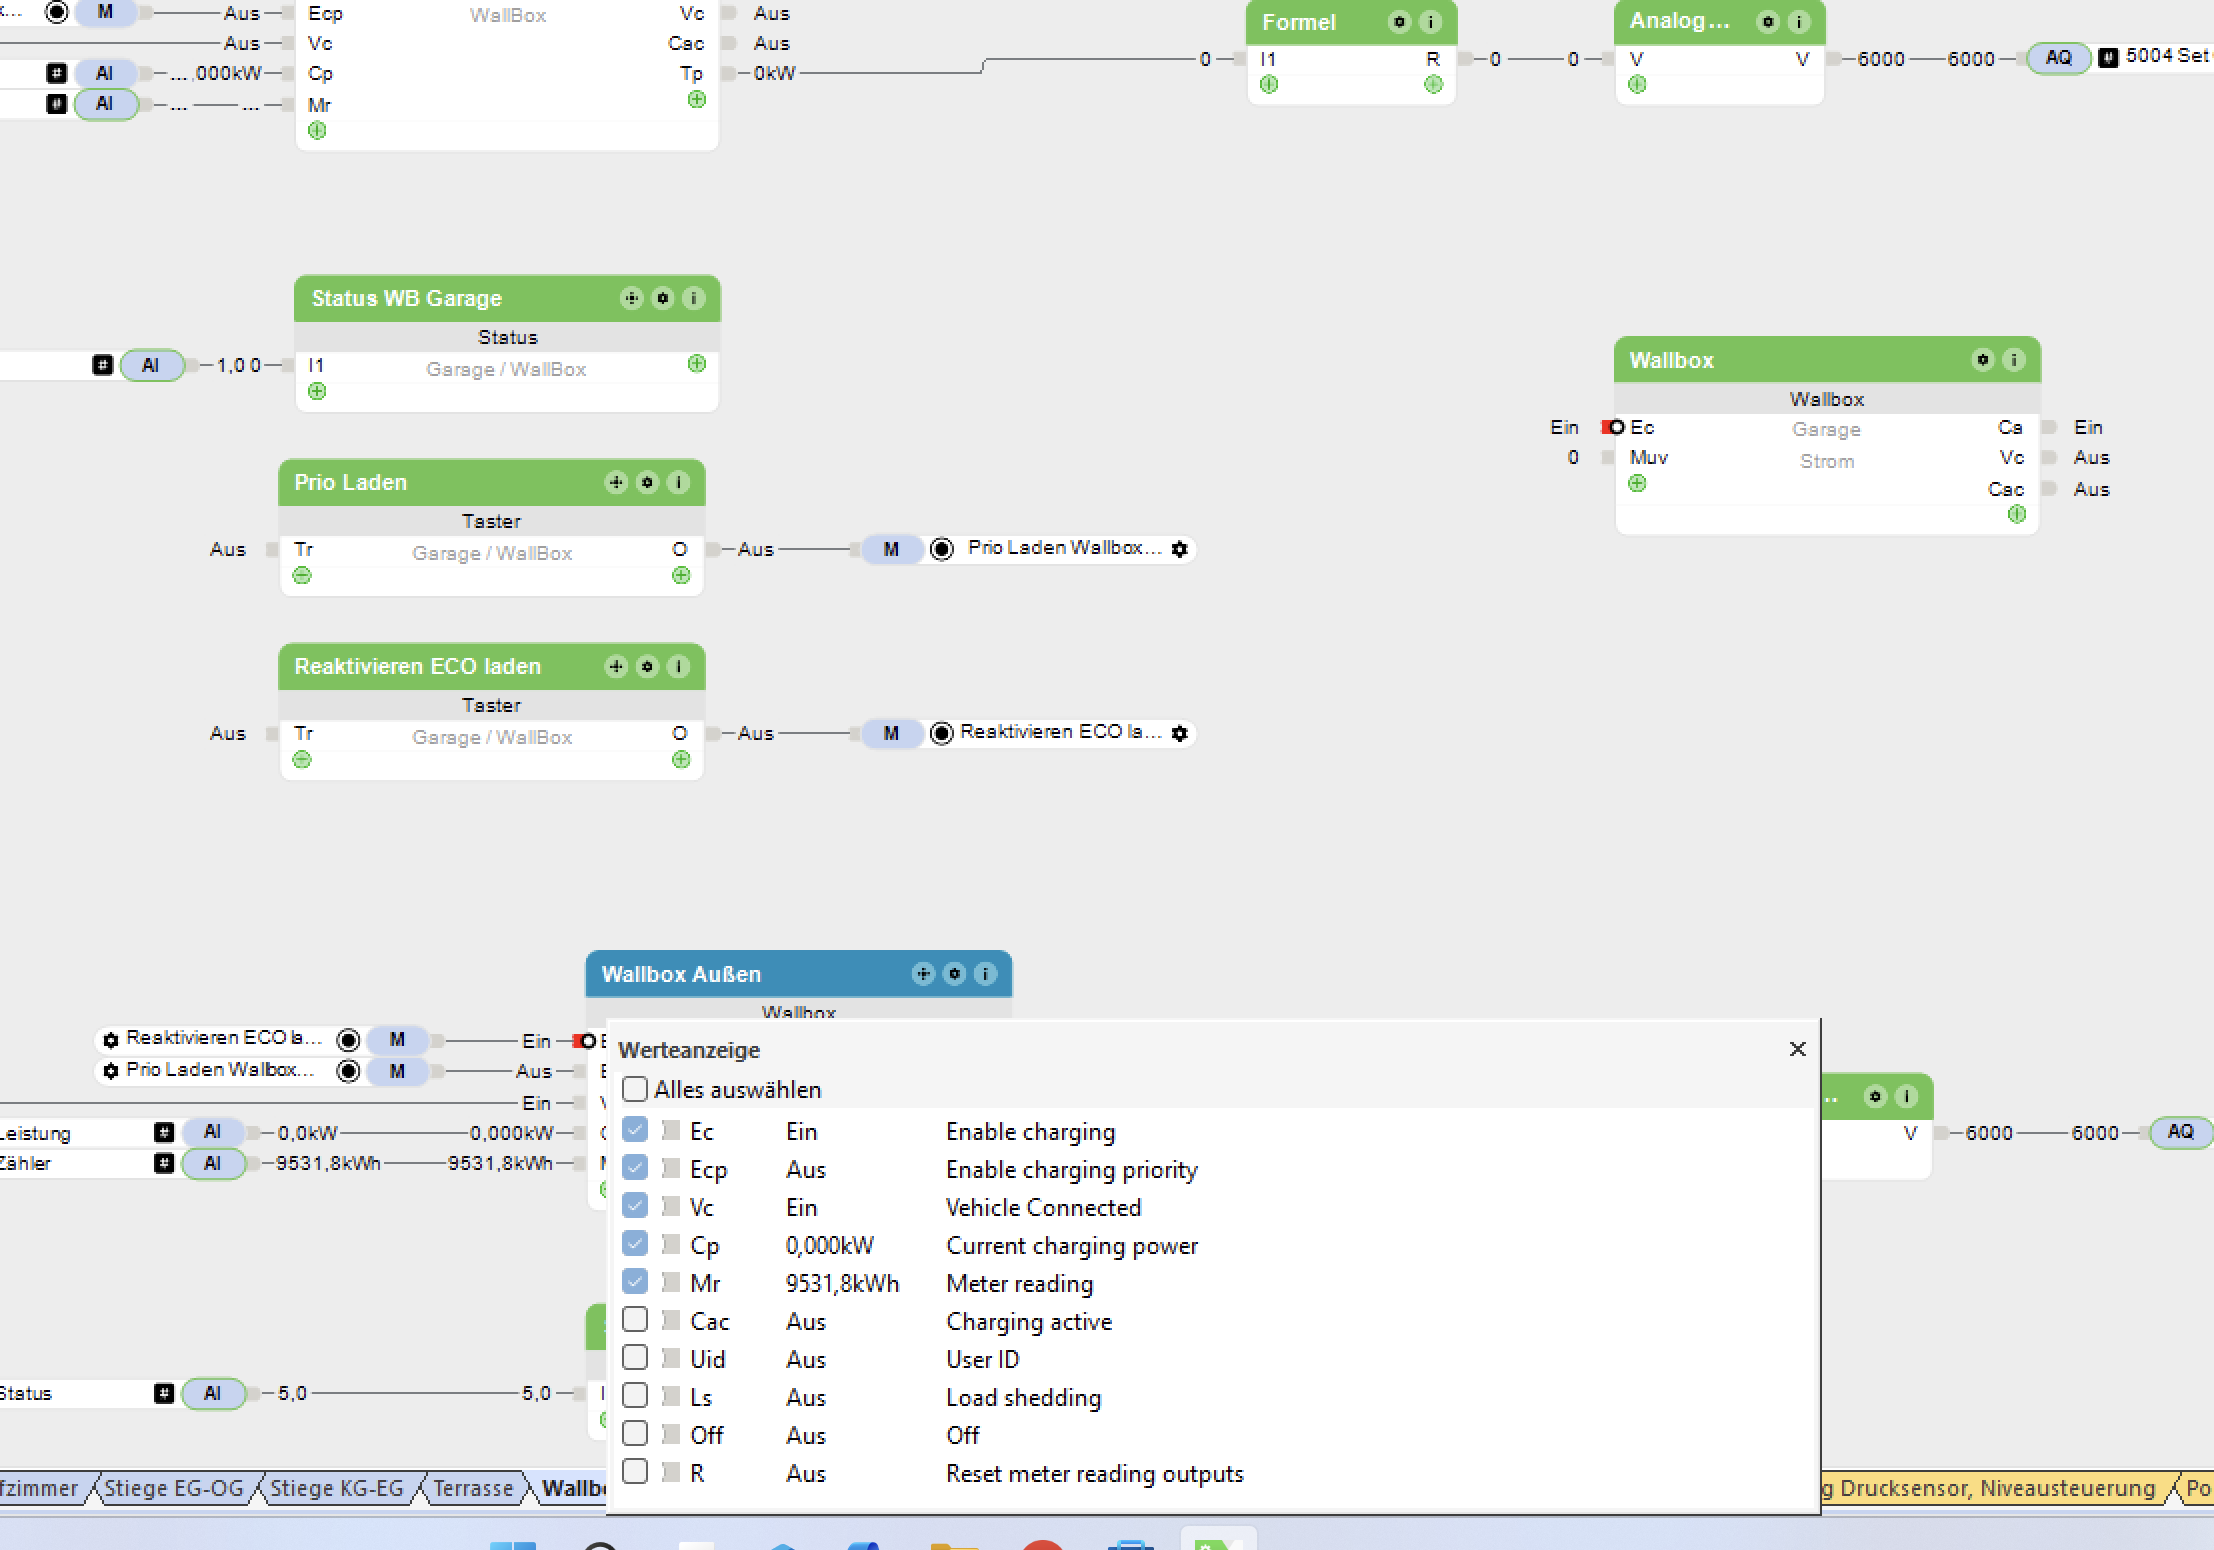
Task: Open settings gear on Status WB Garage block
Action: tap(662, 298)
